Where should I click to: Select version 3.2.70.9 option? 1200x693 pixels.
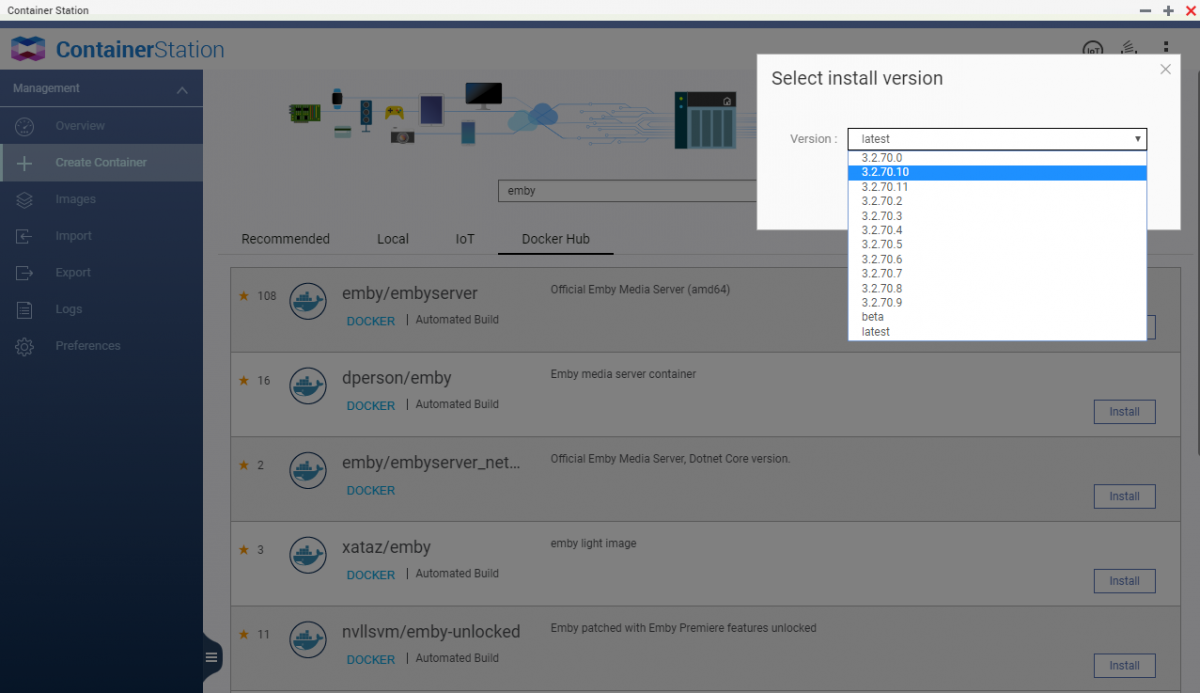(997, 302)
